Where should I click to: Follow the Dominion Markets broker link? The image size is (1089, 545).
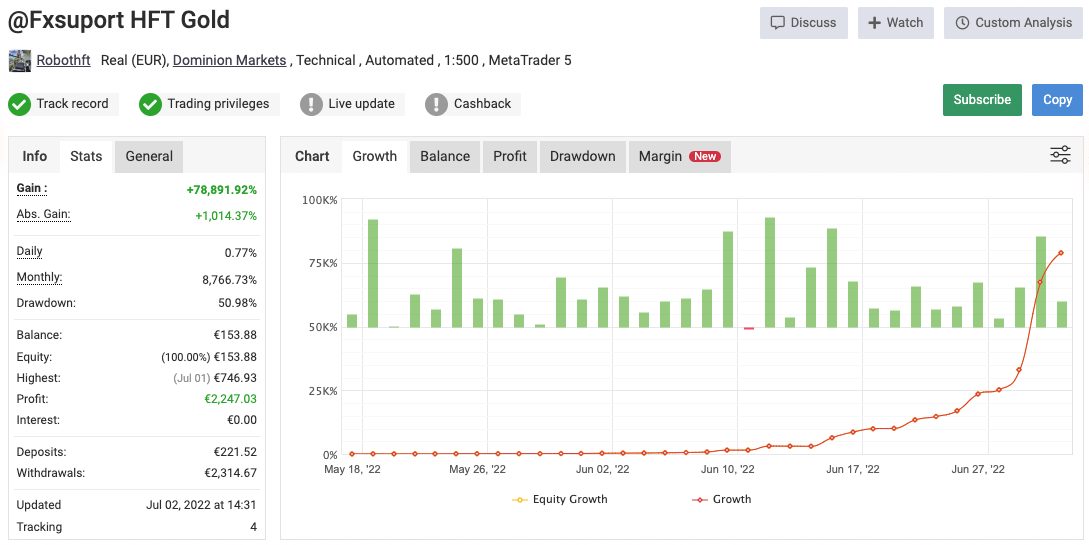coord(229,60)
